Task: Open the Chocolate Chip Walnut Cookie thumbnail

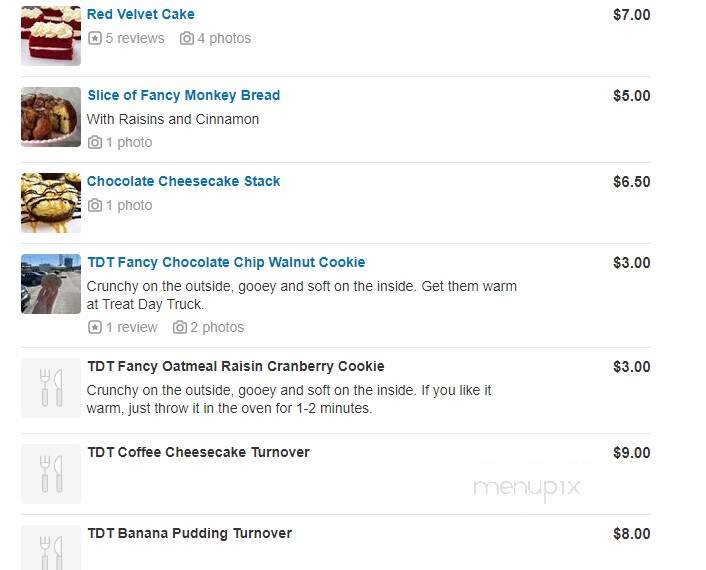Action: pos(51,284)
